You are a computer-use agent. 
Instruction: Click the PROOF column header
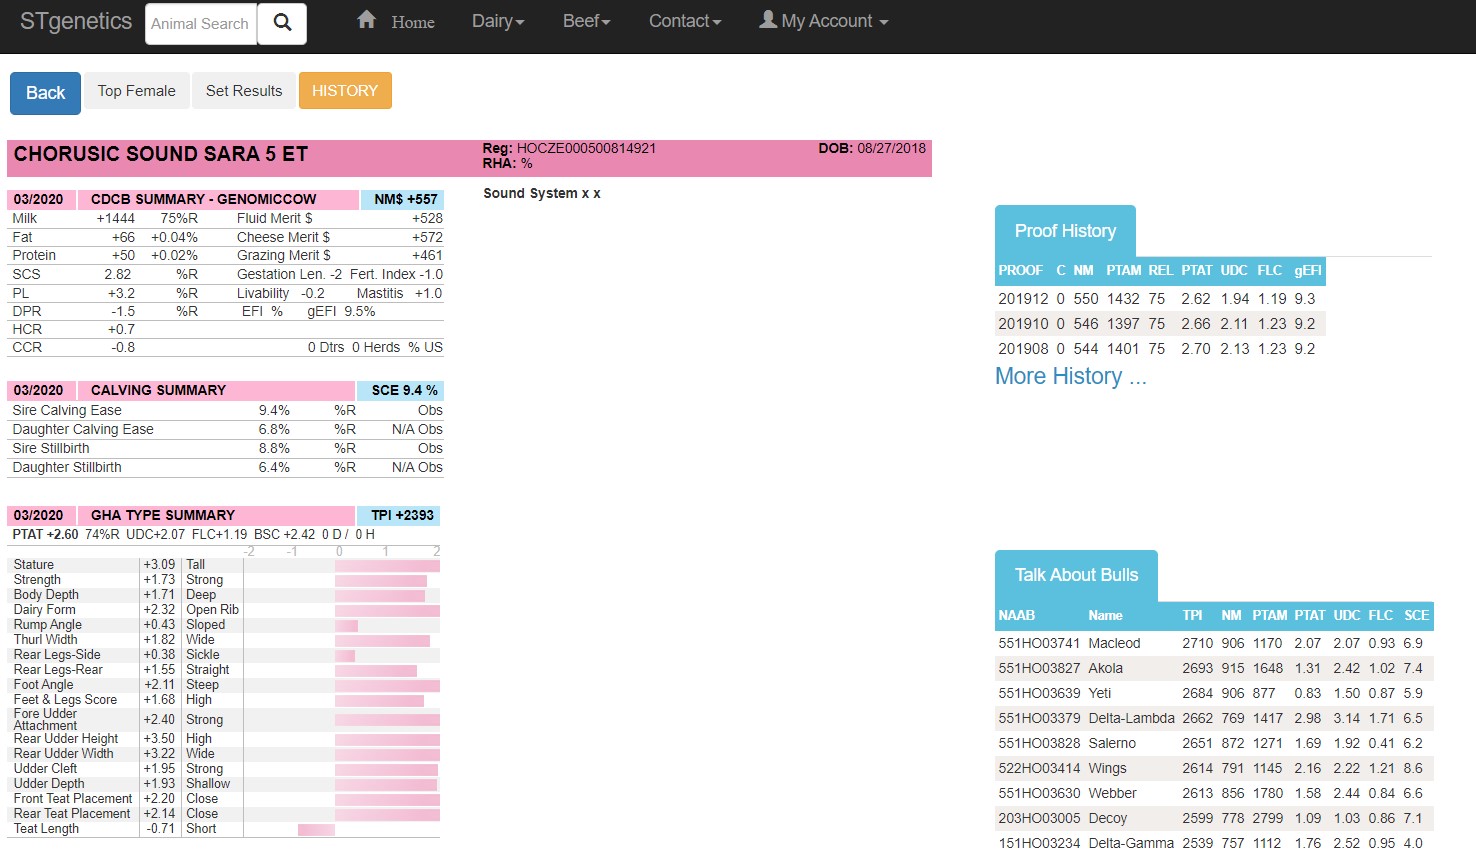click(1020, 270)
